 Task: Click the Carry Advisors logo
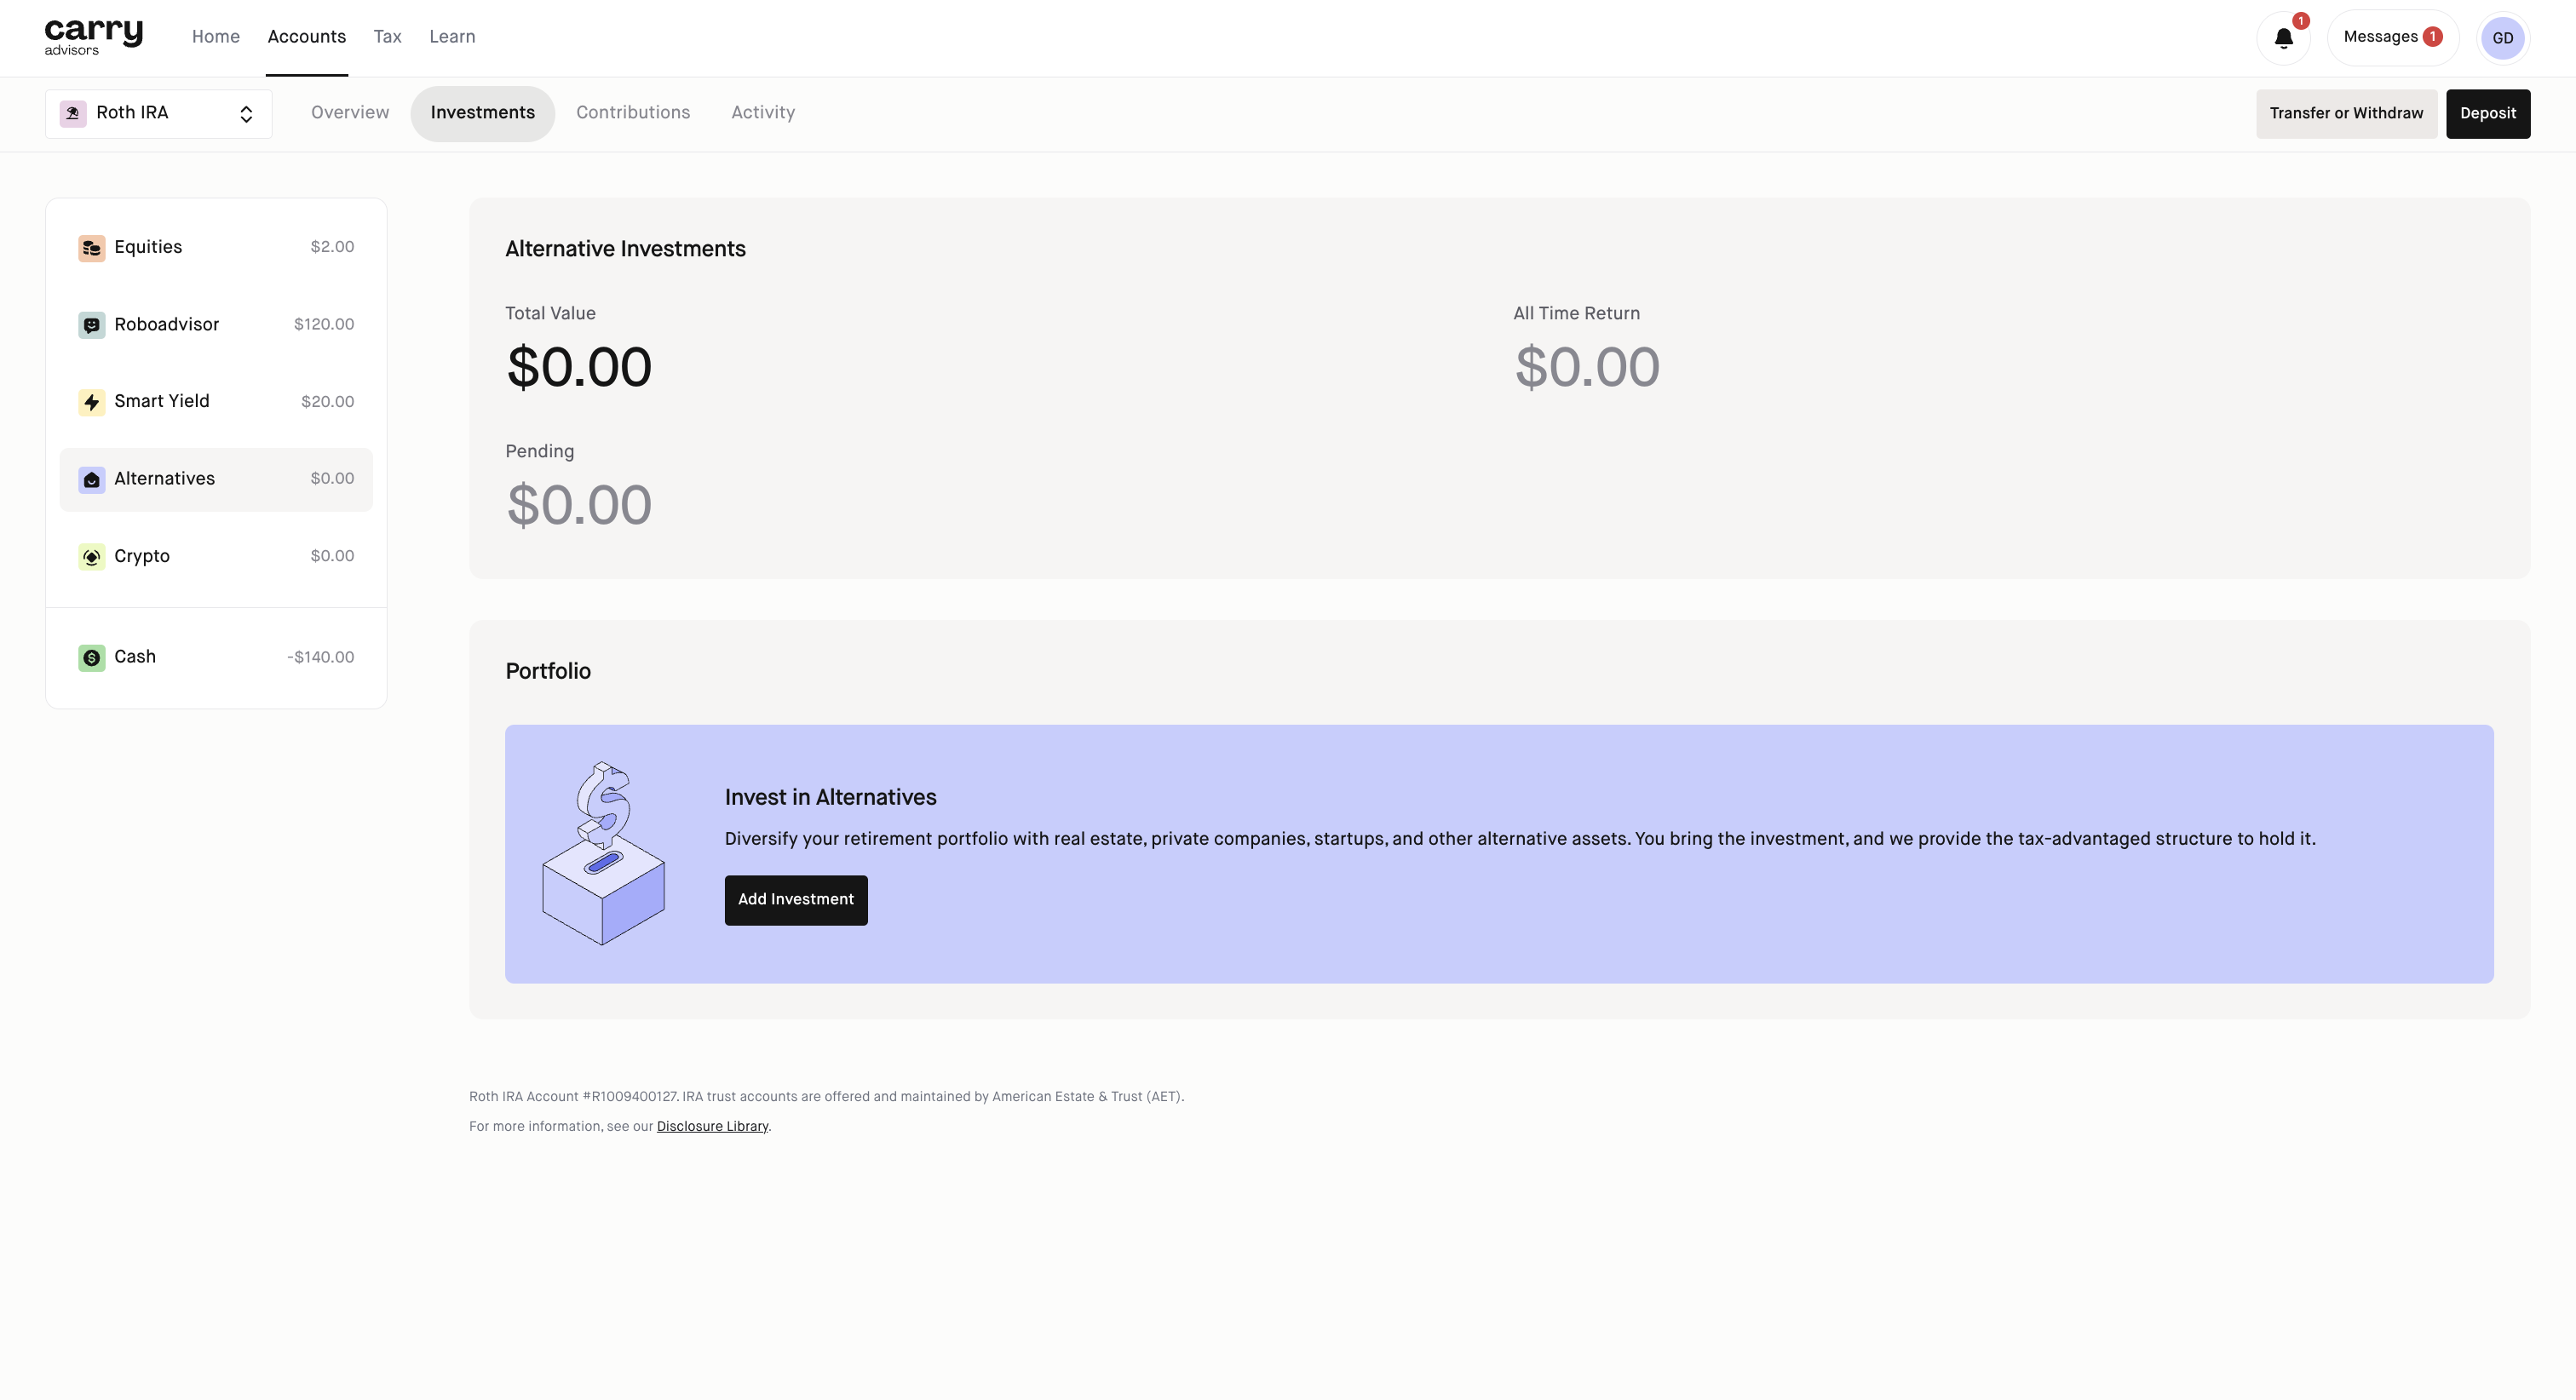(93, 37)
